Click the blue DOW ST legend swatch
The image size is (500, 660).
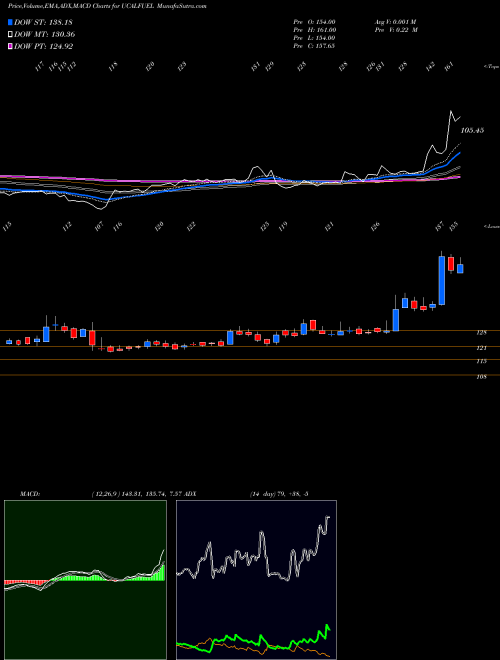click(x=11, y=22)
